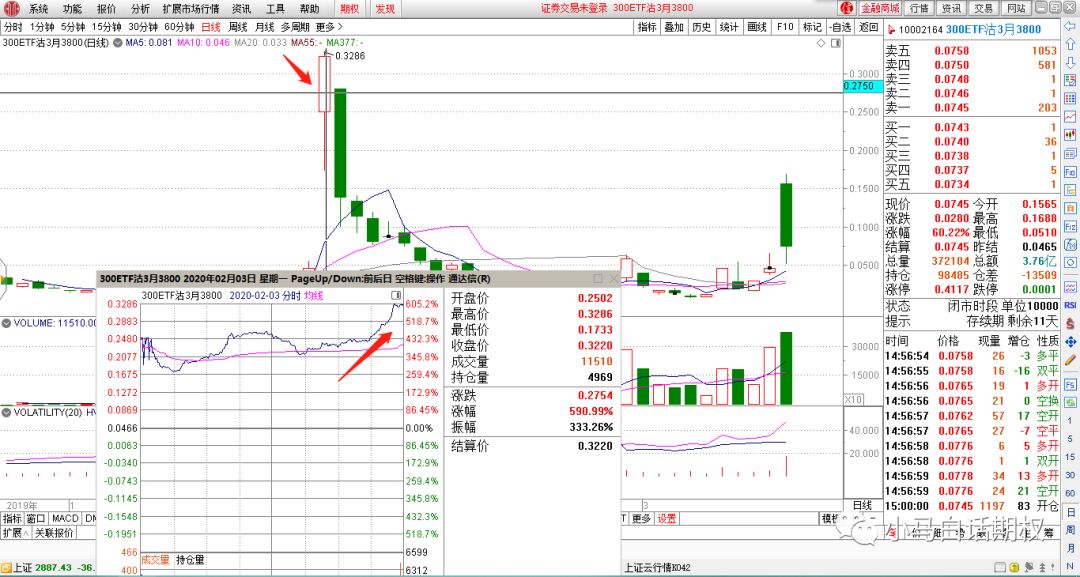This screenshot has height=577, width=1080.
Task: Click the F10 info icon in right sidebar
Action: (x=1070, y=171)
